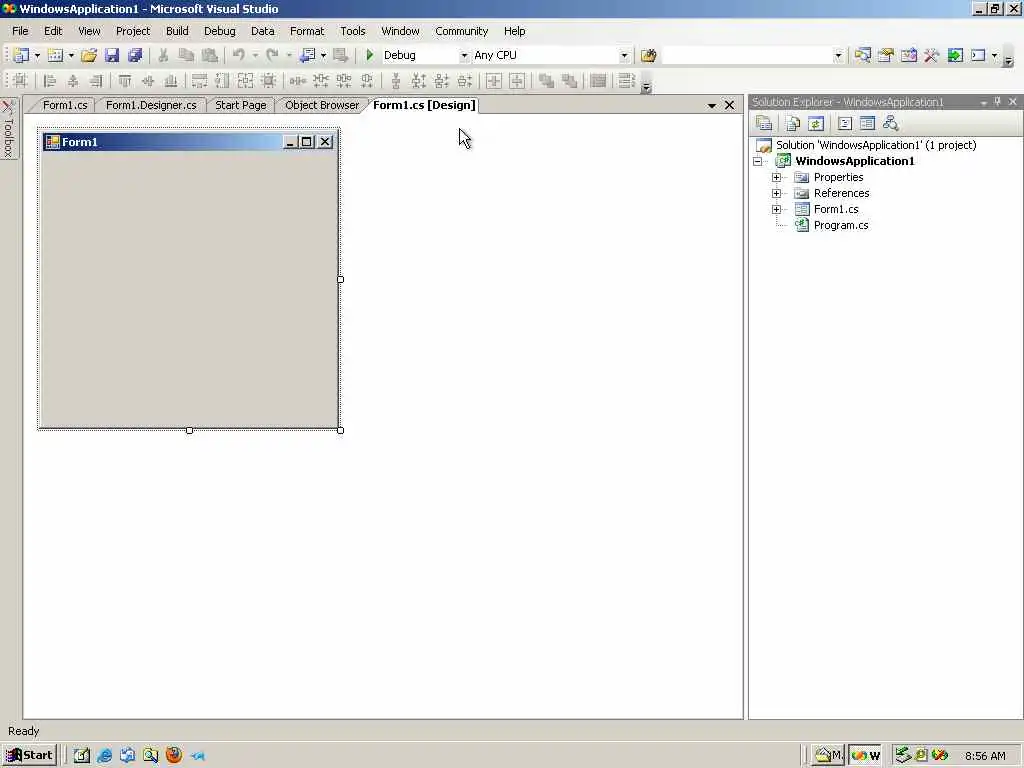Click View Designer icon in Solution Explorer
1024x768 pixels.
[867, 123]
